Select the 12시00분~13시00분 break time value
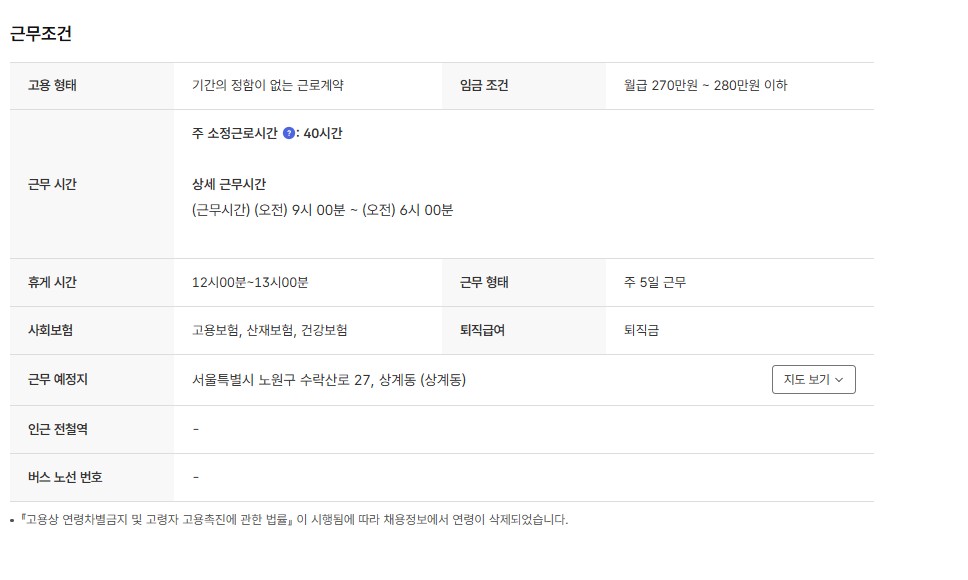The width and height of the screenshot is (968, 580). (250, 282)
